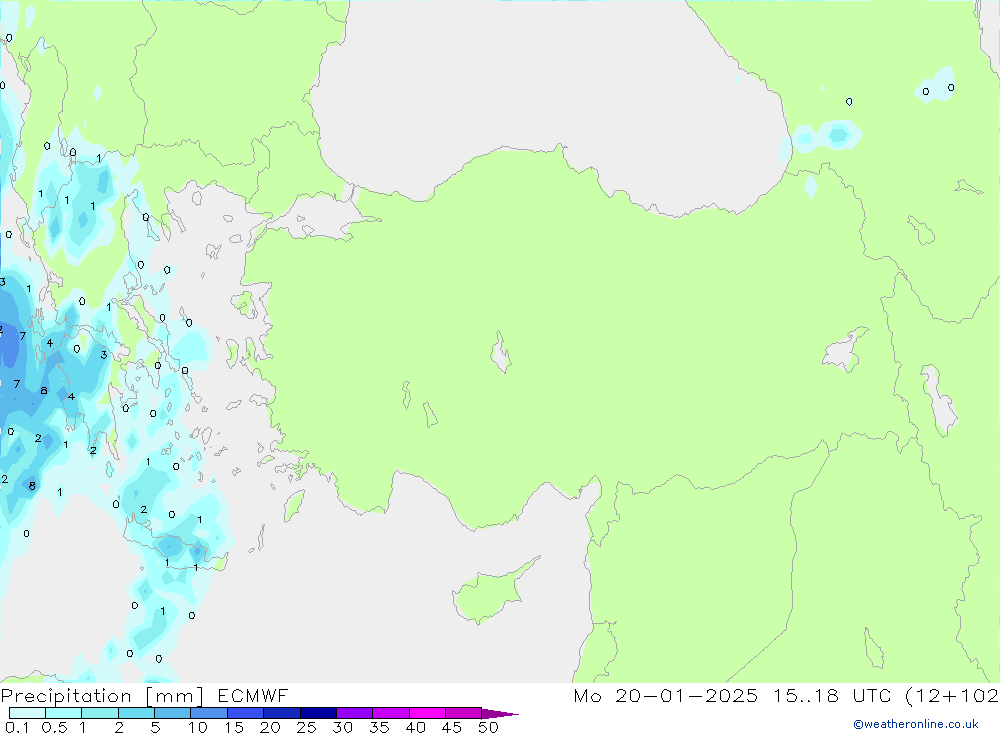Viewport: 1000px width, 733px height.
Task: Click the 'ECMWF' model label
Action: 253,696
